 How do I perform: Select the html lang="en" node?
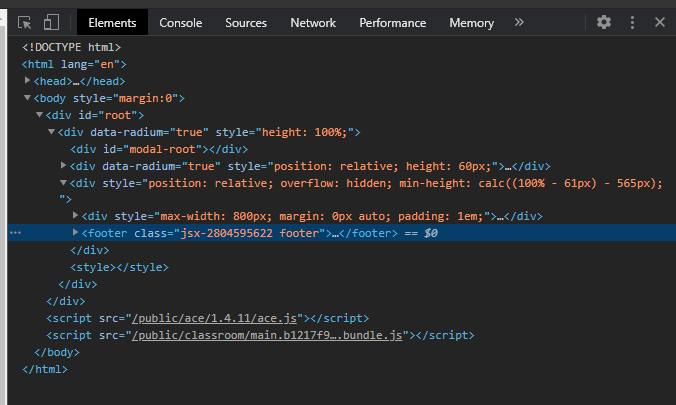tap(74, 64)
